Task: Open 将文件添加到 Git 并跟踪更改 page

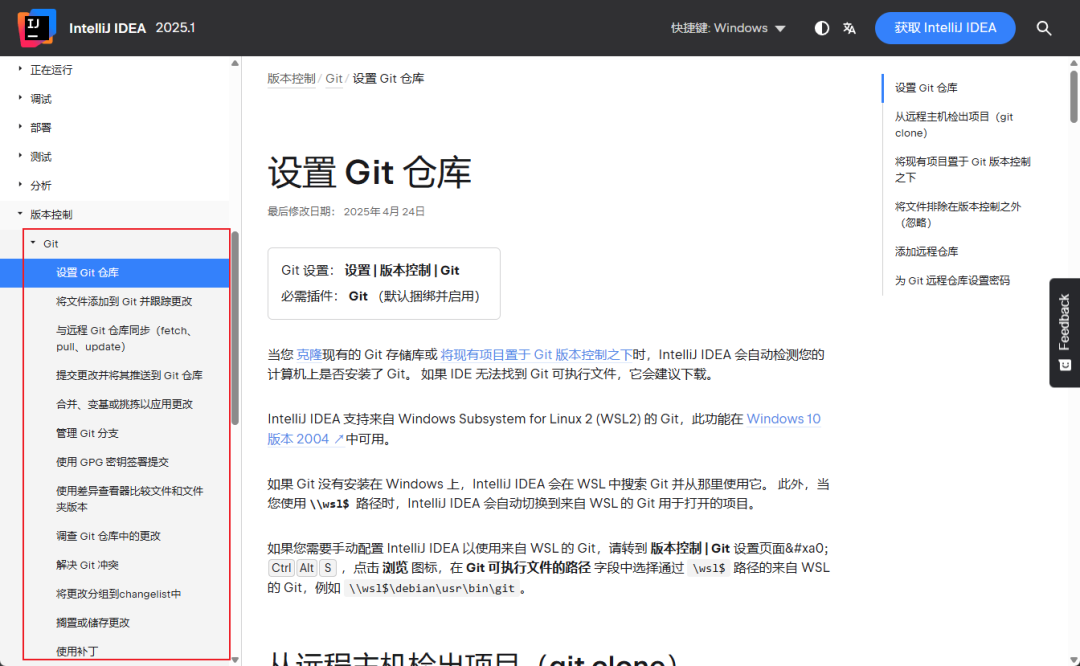Action: (124, 302)
